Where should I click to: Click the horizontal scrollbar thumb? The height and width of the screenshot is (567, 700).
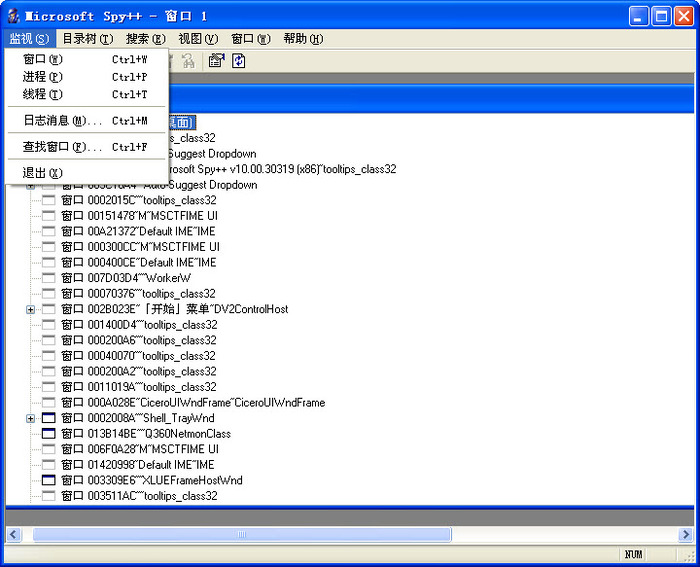[x=242, y=534]
